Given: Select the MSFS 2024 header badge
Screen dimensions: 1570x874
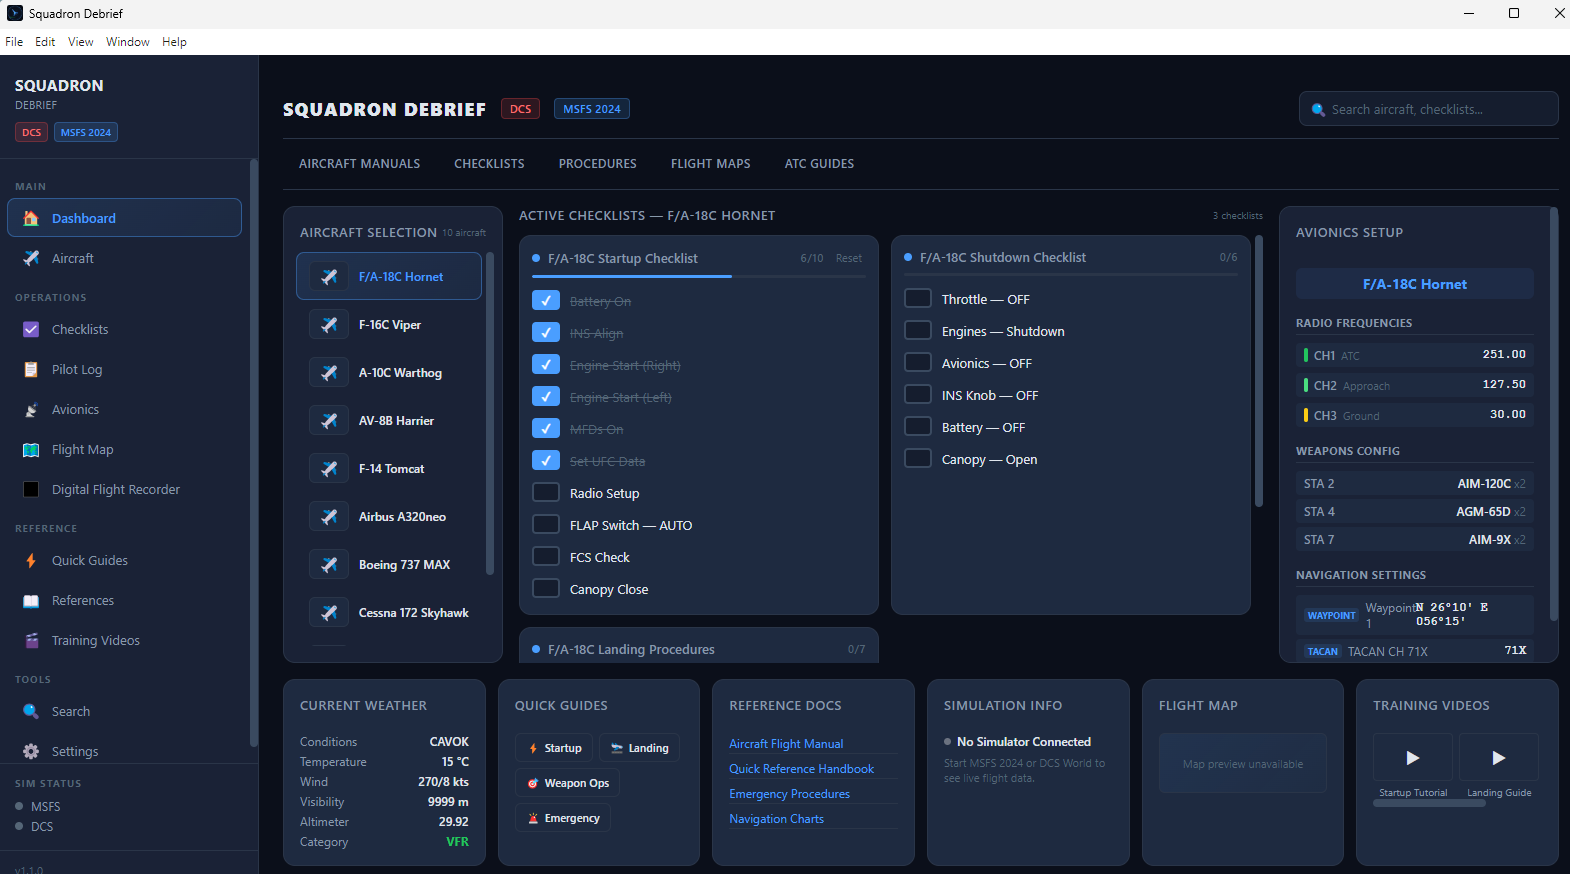Looking at the screenshot, I should tap(592, 109).
